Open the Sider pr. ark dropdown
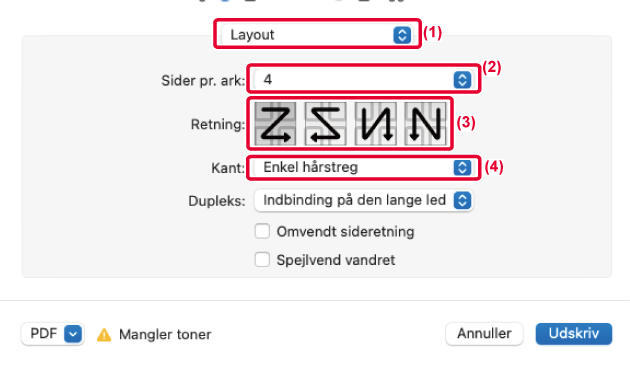630x365 pixels. tap(364, 80)
